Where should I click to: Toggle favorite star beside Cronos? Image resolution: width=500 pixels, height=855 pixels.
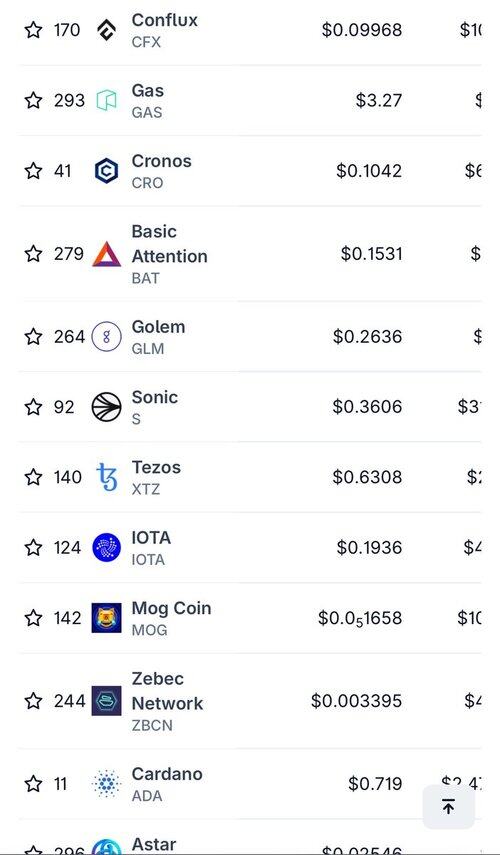[x=33, y=171]
